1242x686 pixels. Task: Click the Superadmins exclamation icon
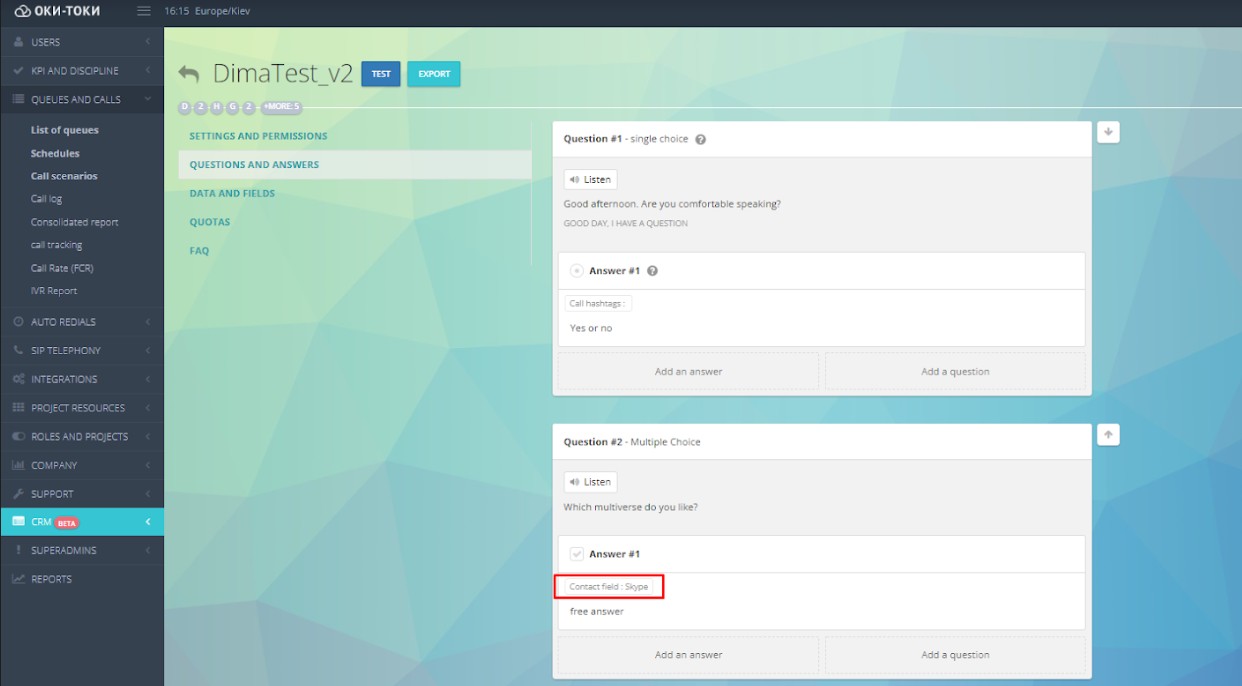[x=18, y=550]
